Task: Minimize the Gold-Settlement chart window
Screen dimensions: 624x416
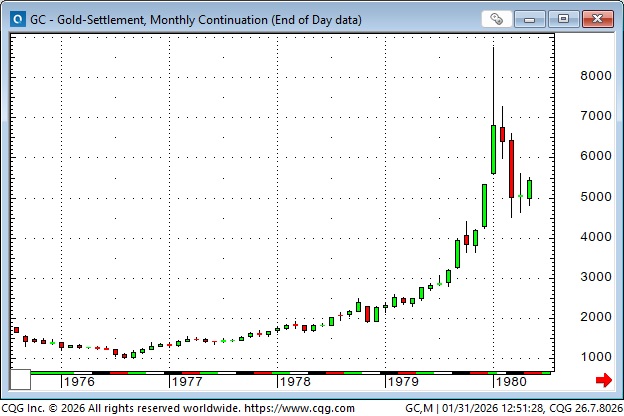Action: tap(534, 18)
